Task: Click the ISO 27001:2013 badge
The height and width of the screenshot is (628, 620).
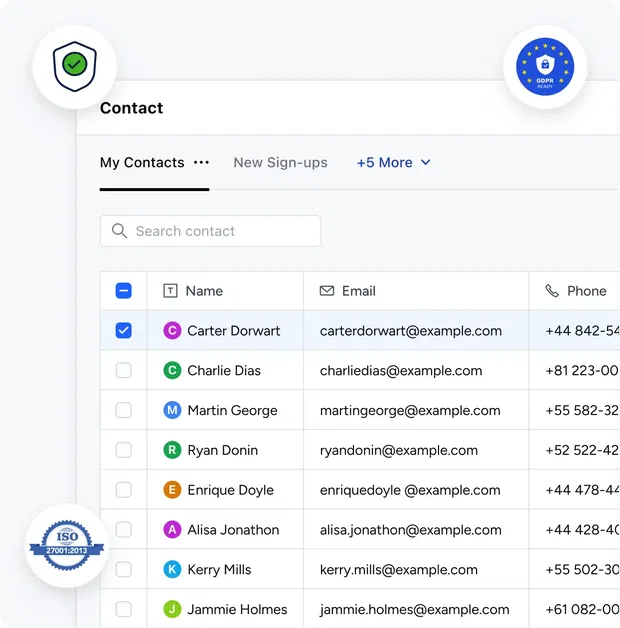Action: [67, 545]
